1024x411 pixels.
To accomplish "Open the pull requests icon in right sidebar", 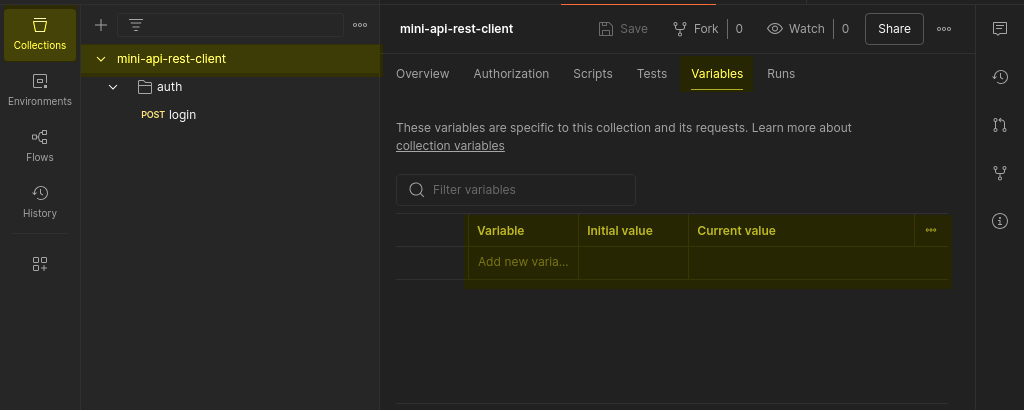I will [x=999, y=125].
